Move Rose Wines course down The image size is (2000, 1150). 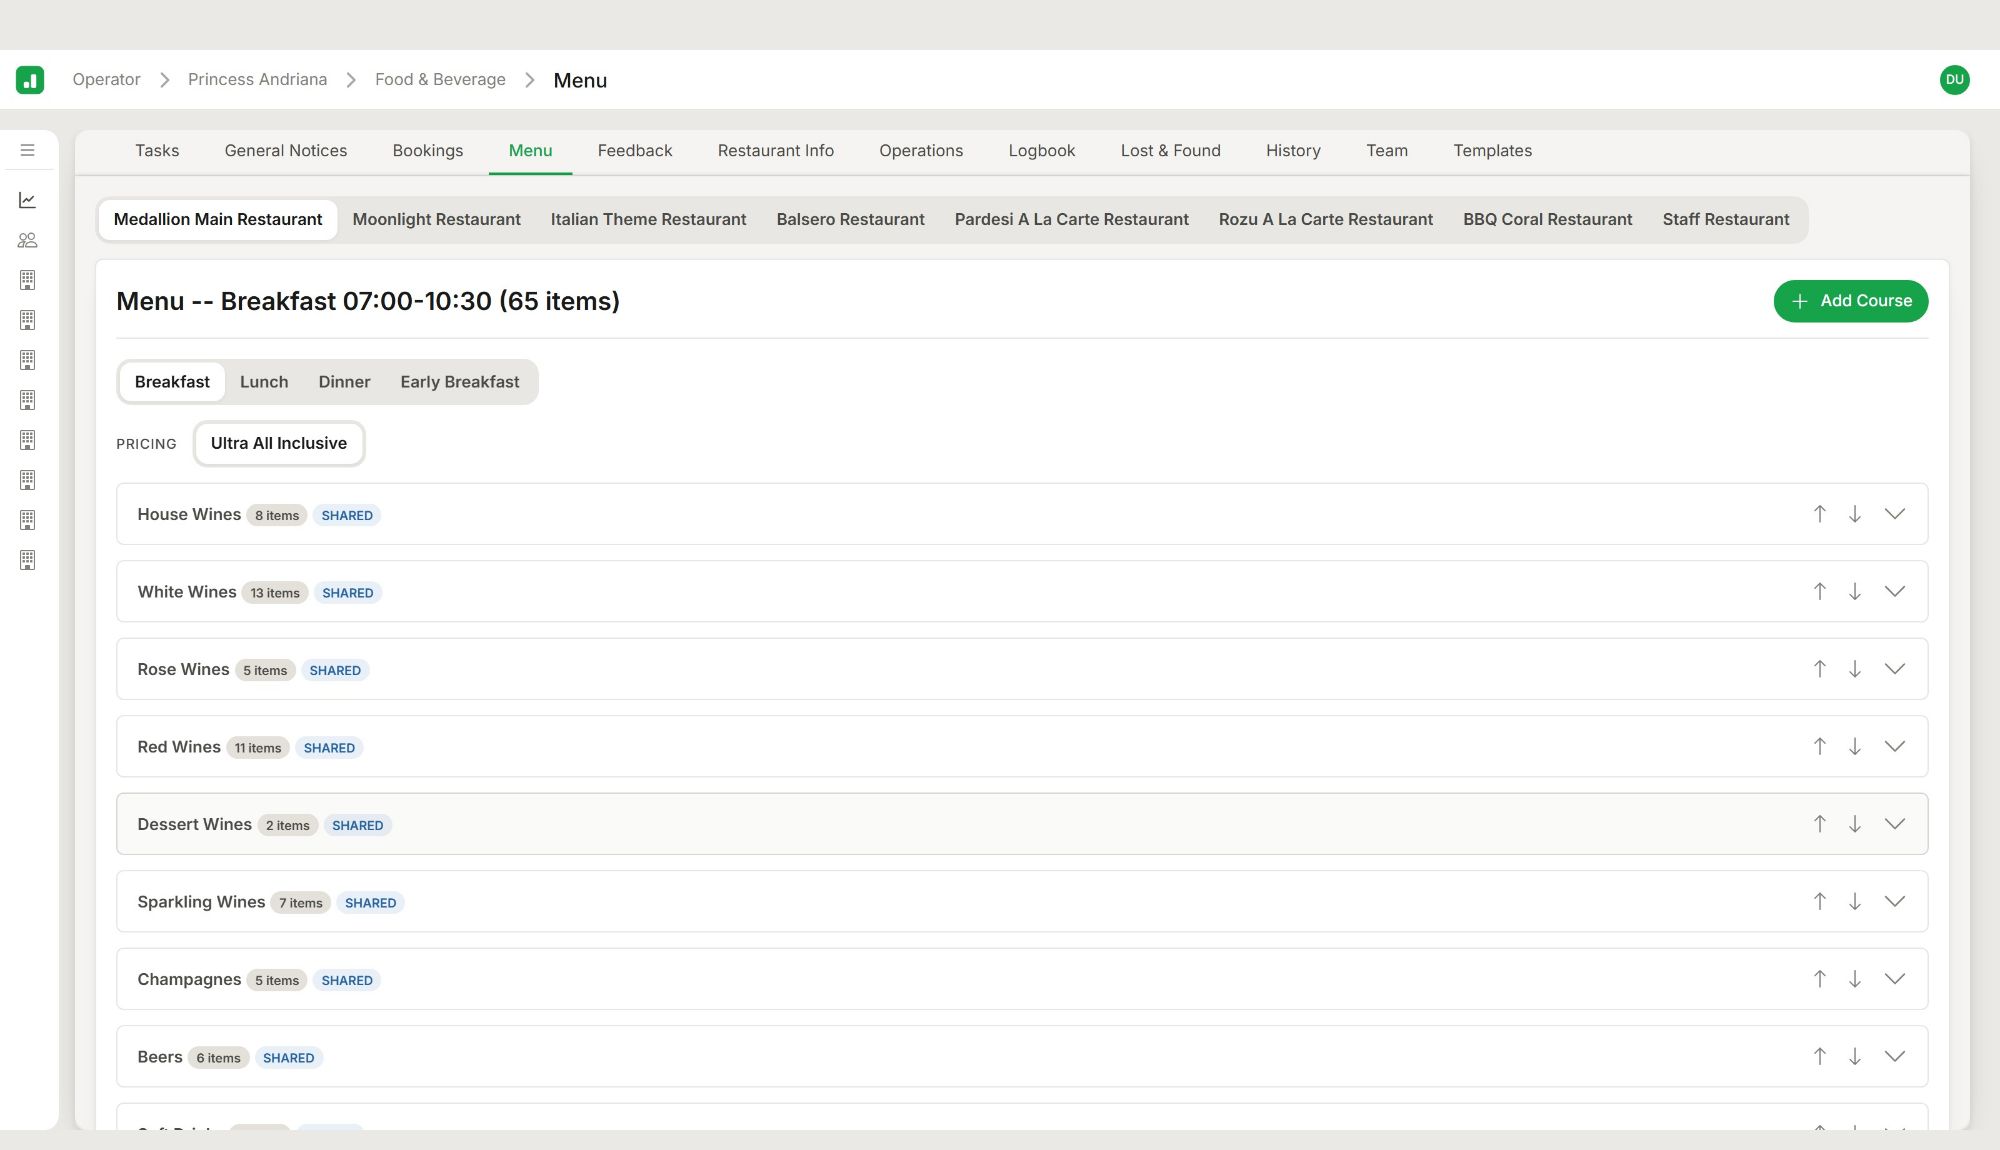[x=1855, y=669]
